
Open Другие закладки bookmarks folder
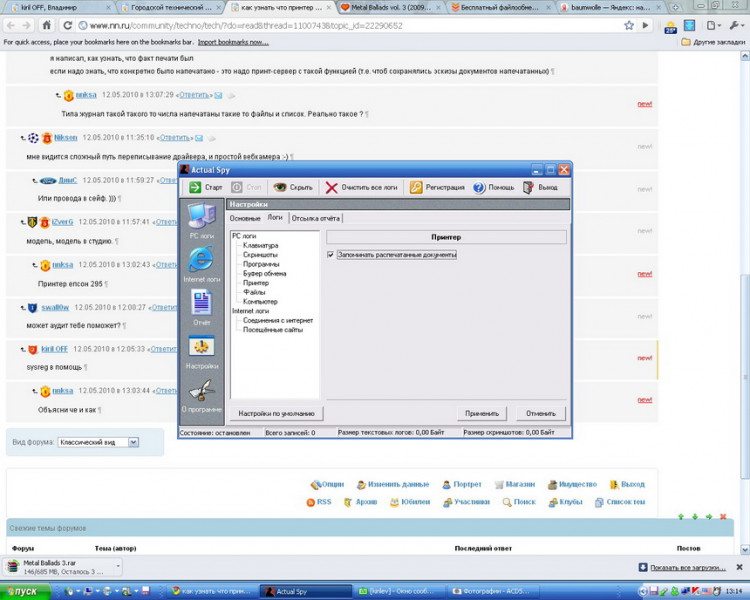click(x=713, y=42)
